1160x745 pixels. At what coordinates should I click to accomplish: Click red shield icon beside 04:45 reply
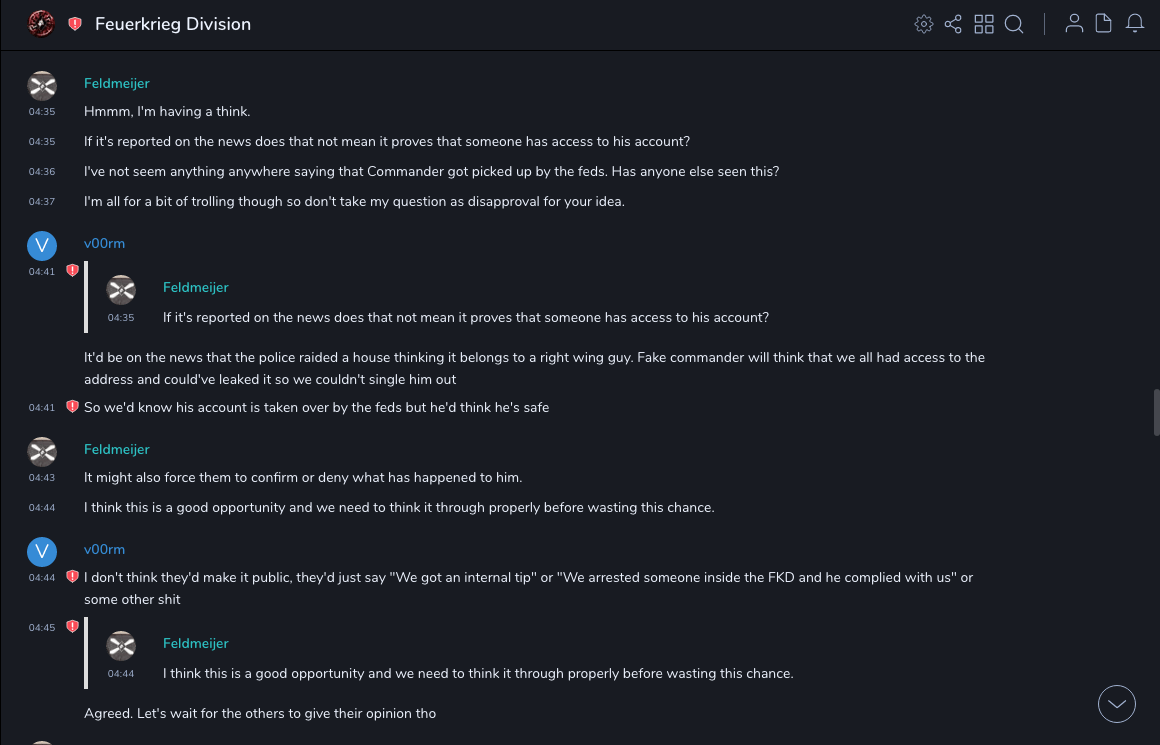[x=72, y=627]
